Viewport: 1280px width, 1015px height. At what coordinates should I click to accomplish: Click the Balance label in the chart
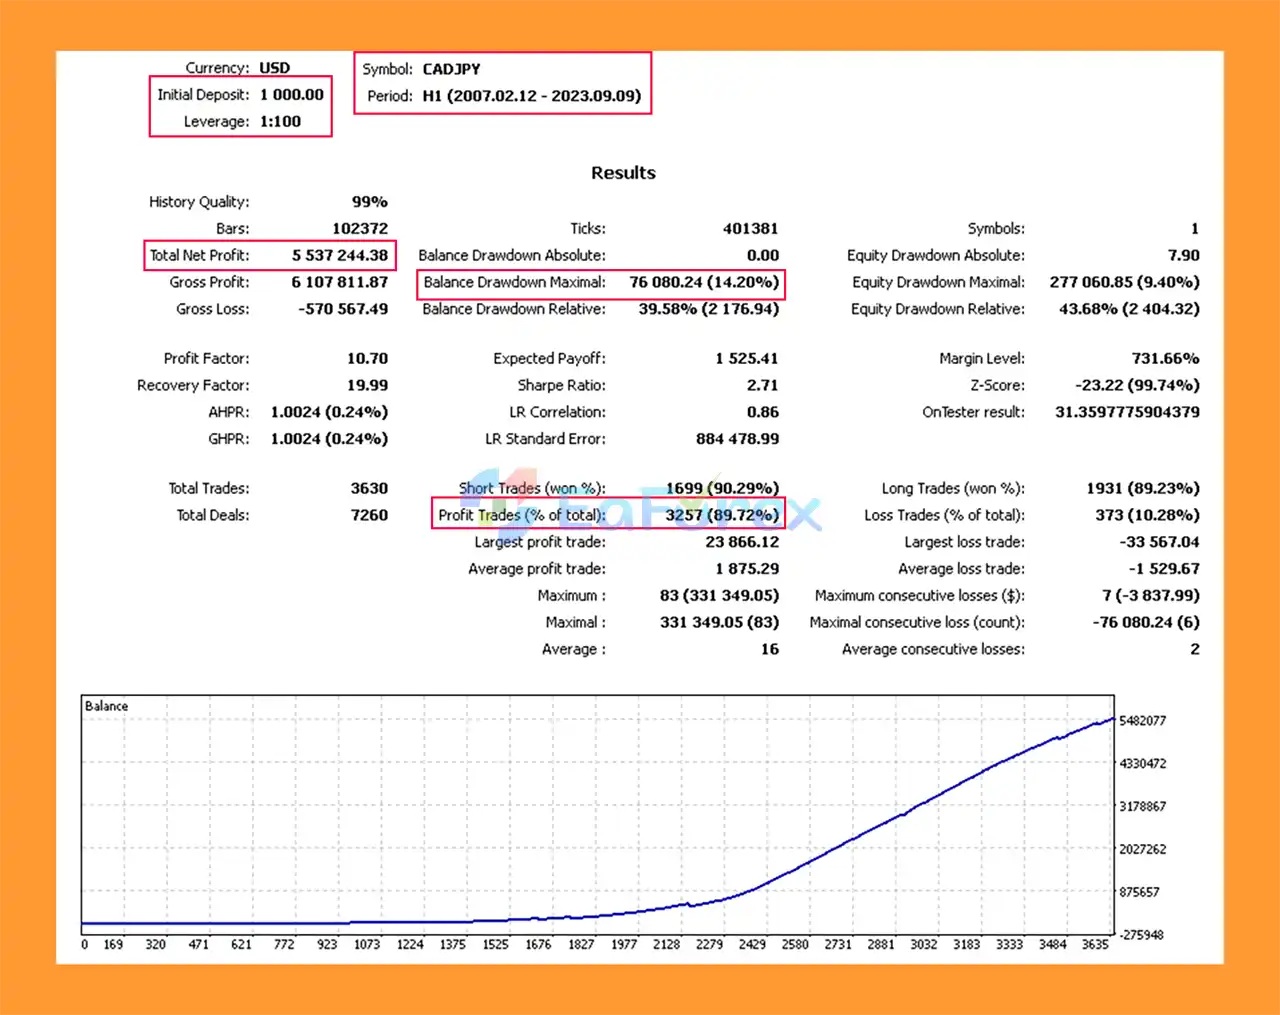106,706
